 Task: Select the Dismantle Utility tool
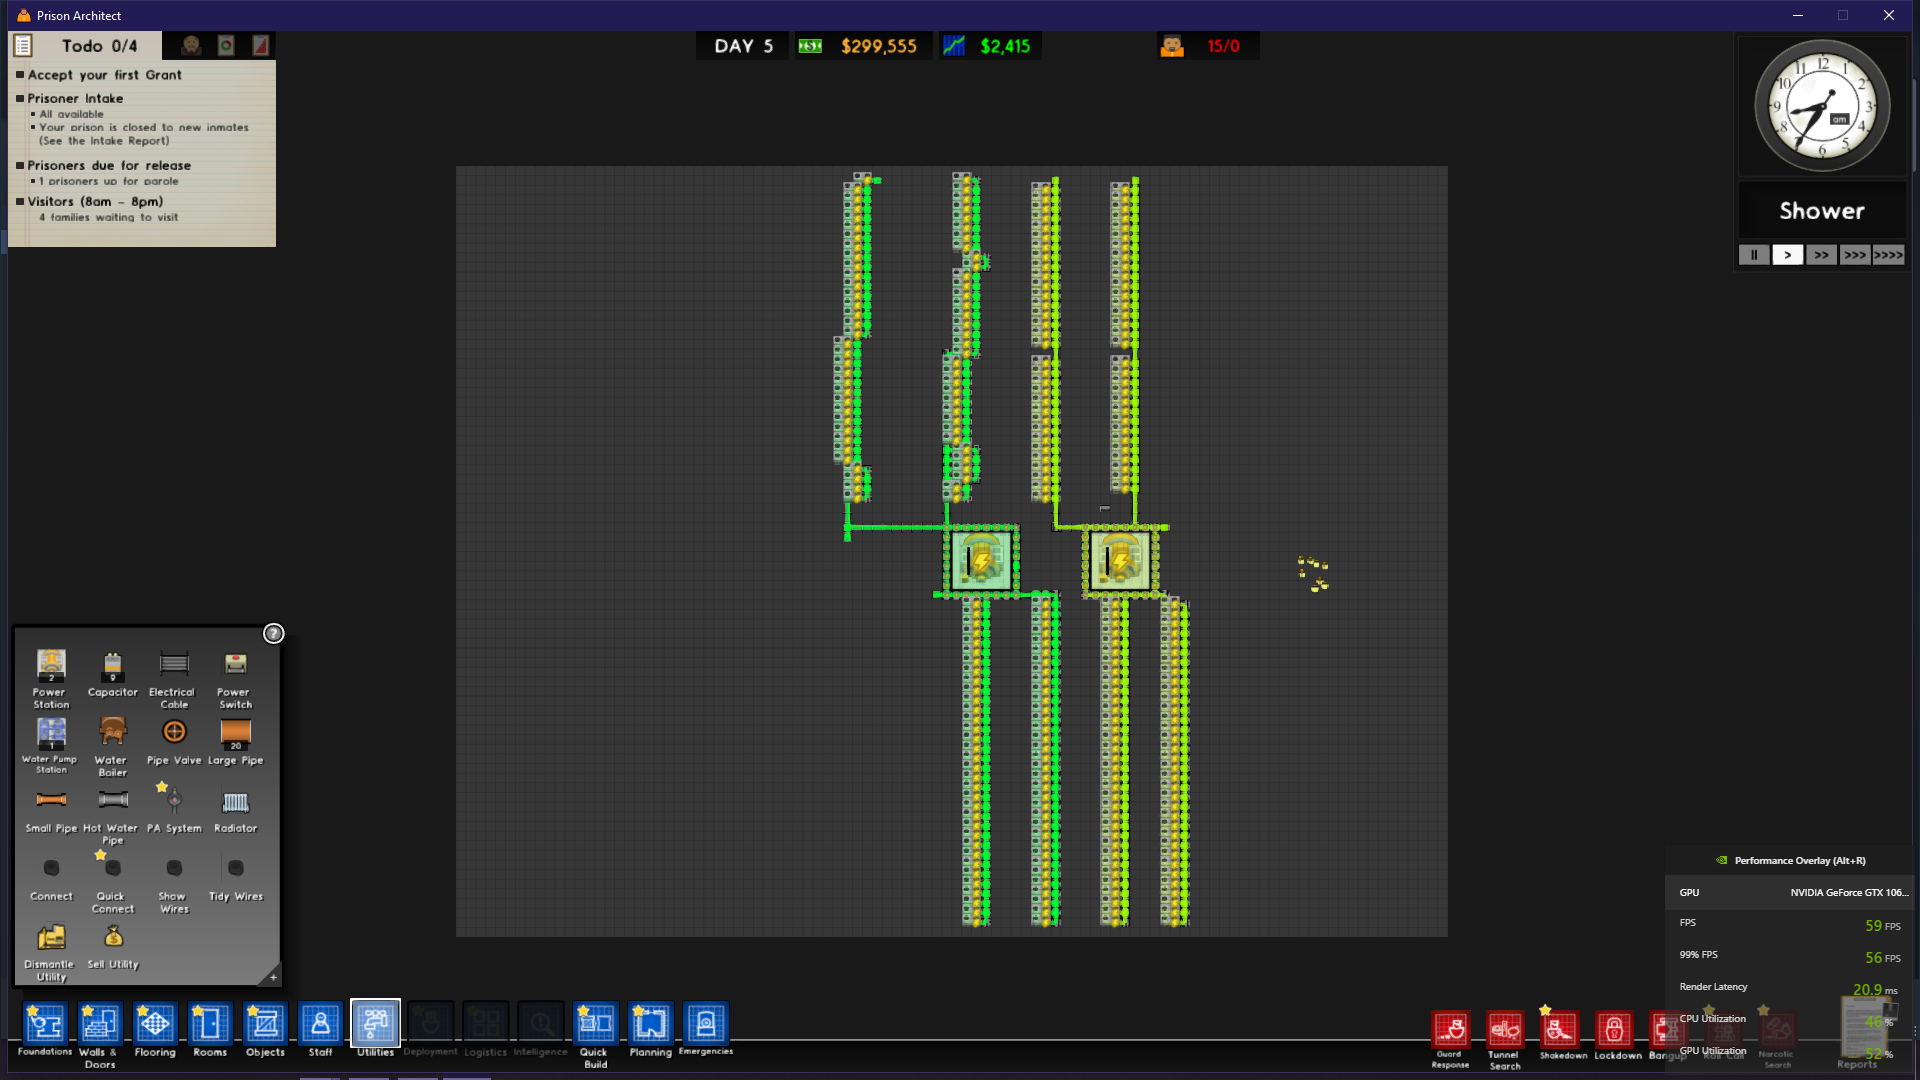tap(50, 951)
